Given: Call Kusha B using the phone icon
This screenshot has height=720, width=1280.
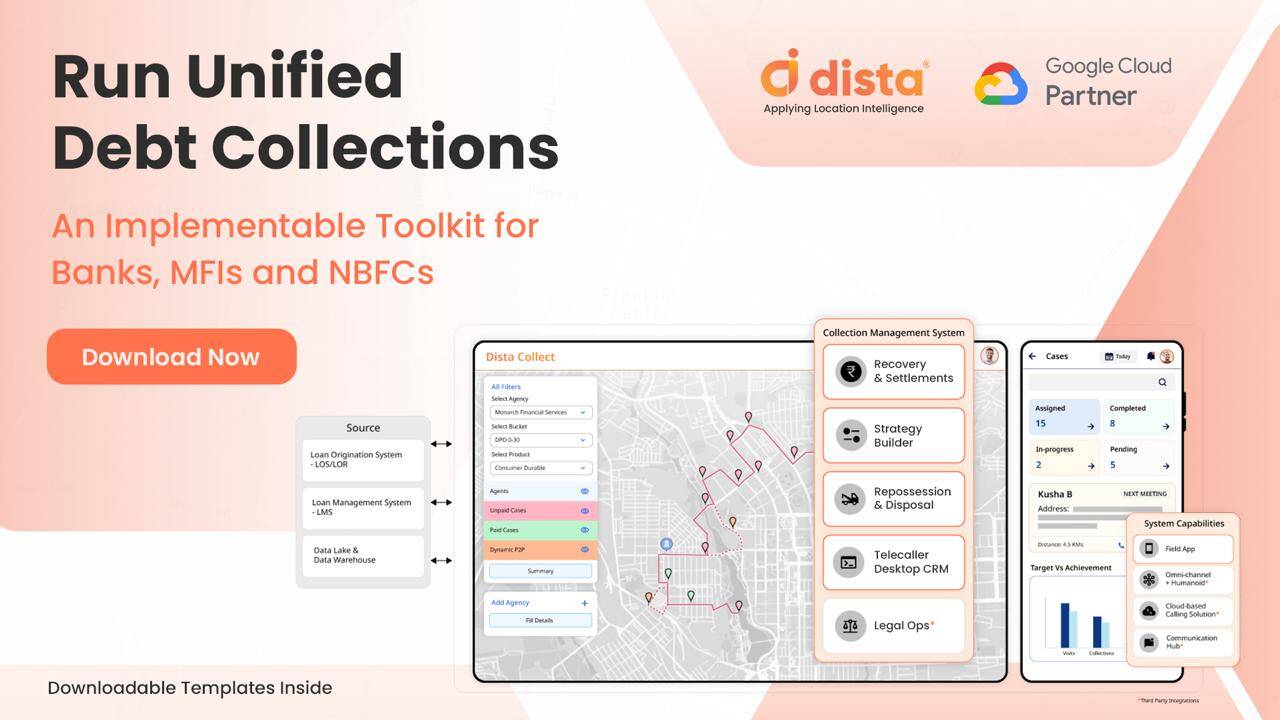Looking at the screenshot, I should pos(1121,545).
